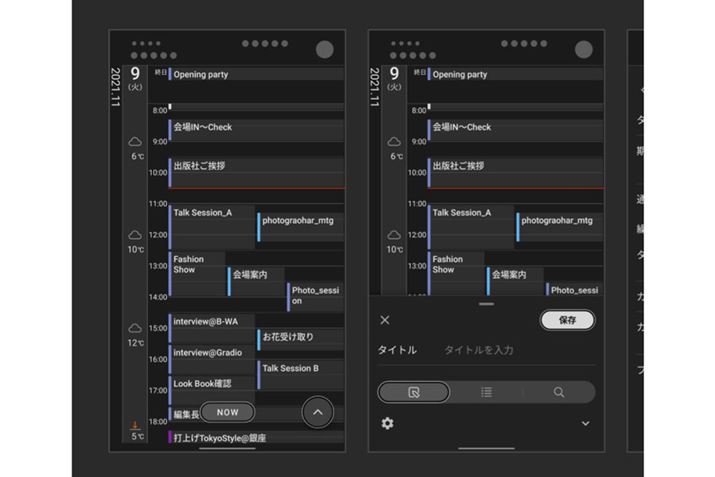Open Photo_session event in left phone
Image resolution: width=715 pixels, height=477 pixels.
pos(315,297)
